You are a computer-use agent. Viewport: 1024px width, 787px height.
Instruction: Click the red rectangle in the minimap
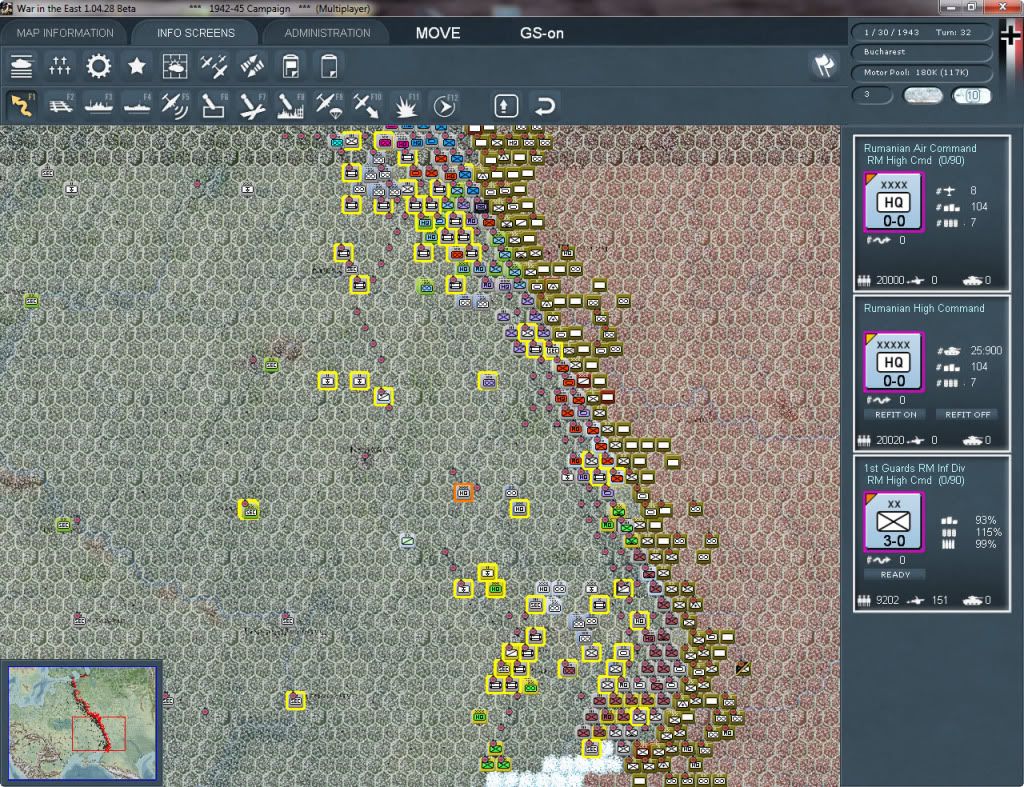point(99,733)
